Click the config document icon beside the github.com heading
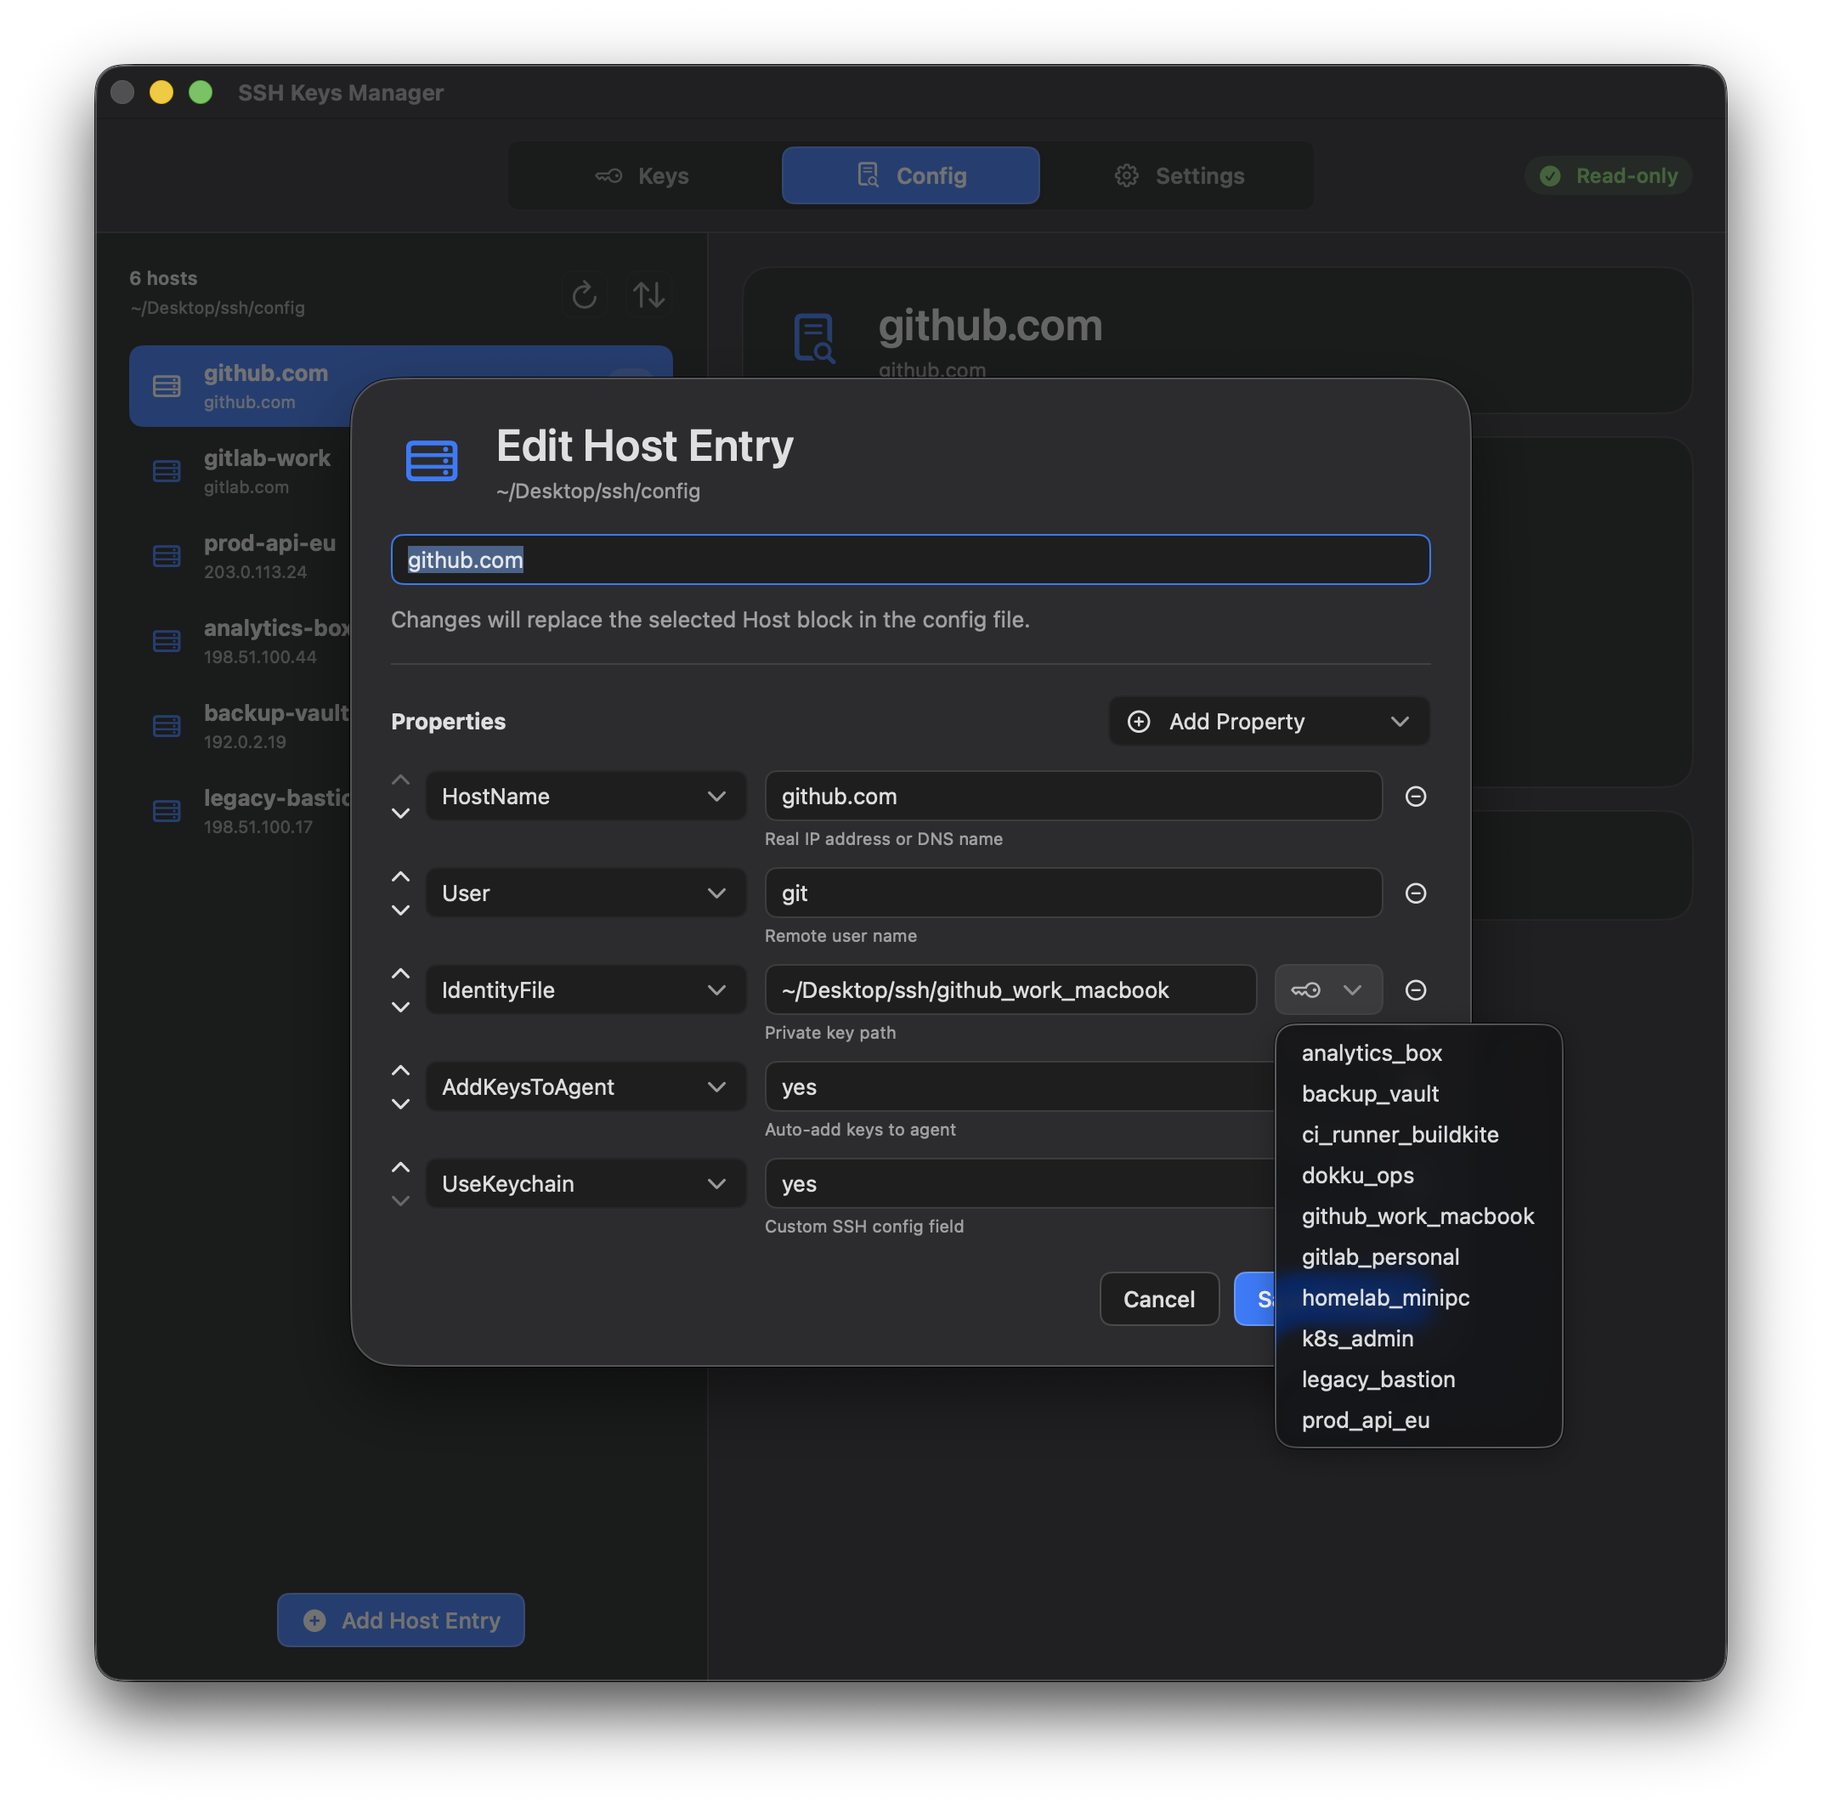 coord(814,337)
